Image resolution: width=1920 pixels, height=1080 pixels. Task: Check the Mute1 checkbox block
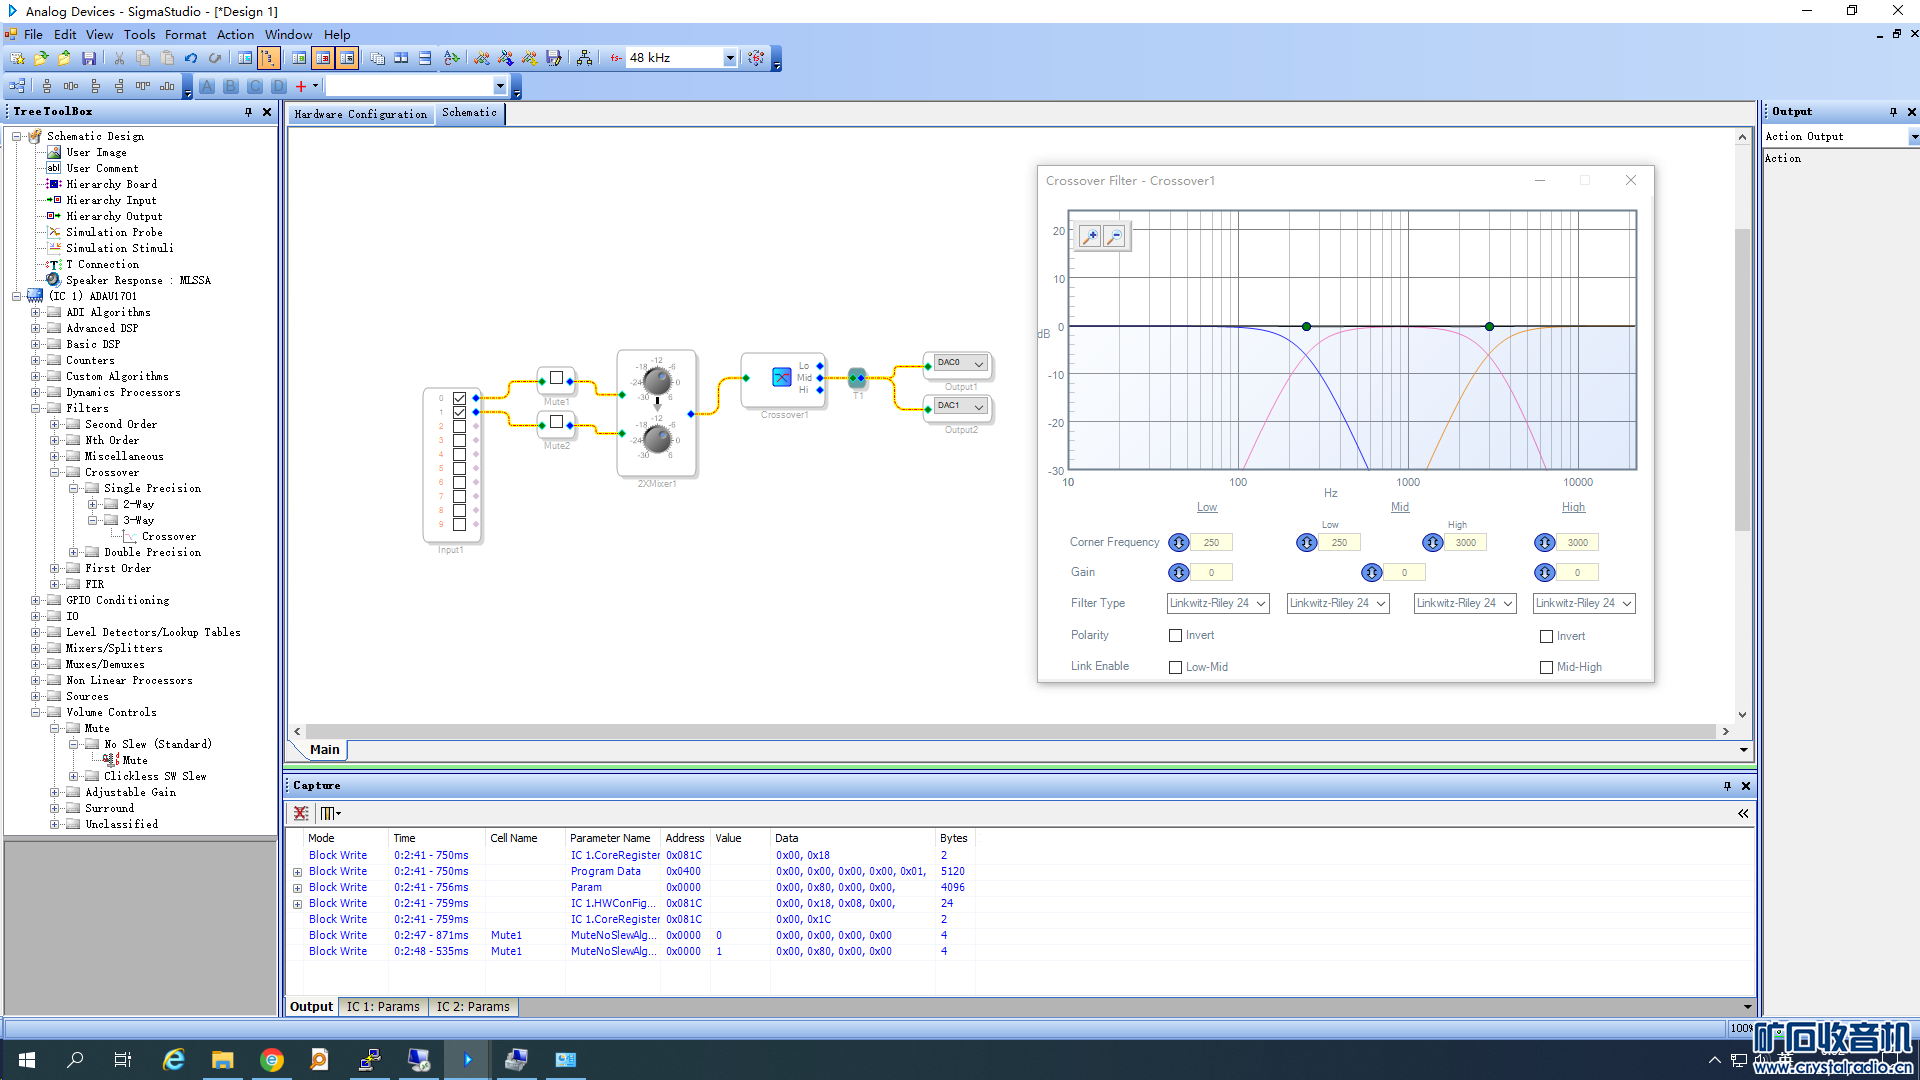[557, 378]
